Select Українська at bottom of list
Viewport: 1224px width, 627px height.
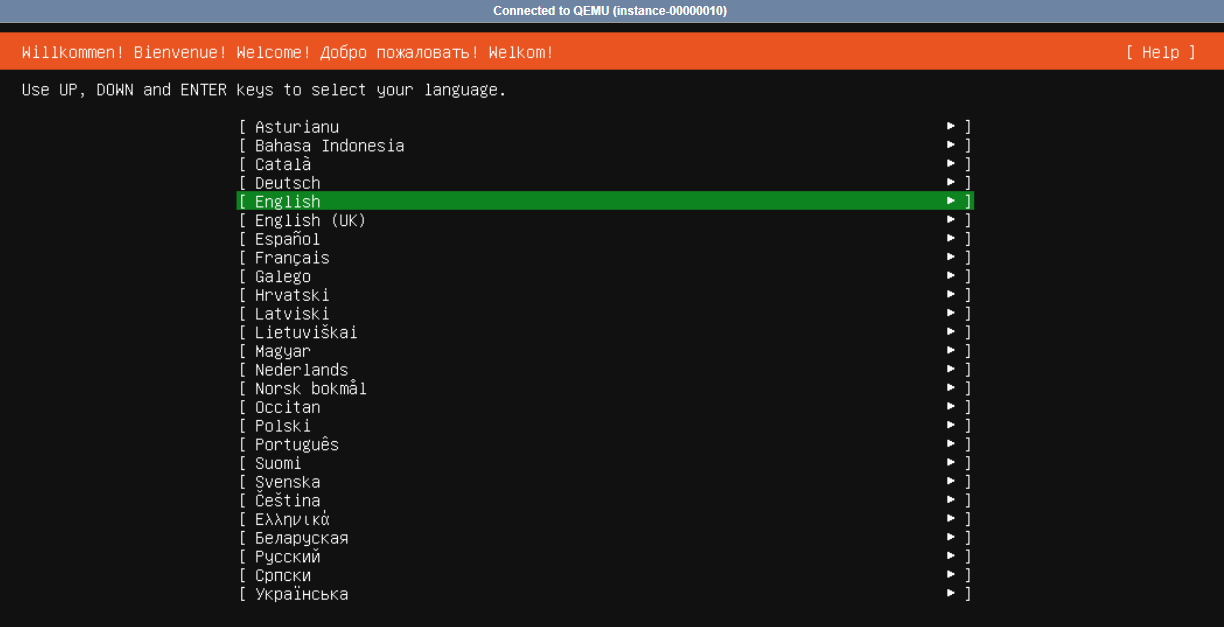point(301,594)
